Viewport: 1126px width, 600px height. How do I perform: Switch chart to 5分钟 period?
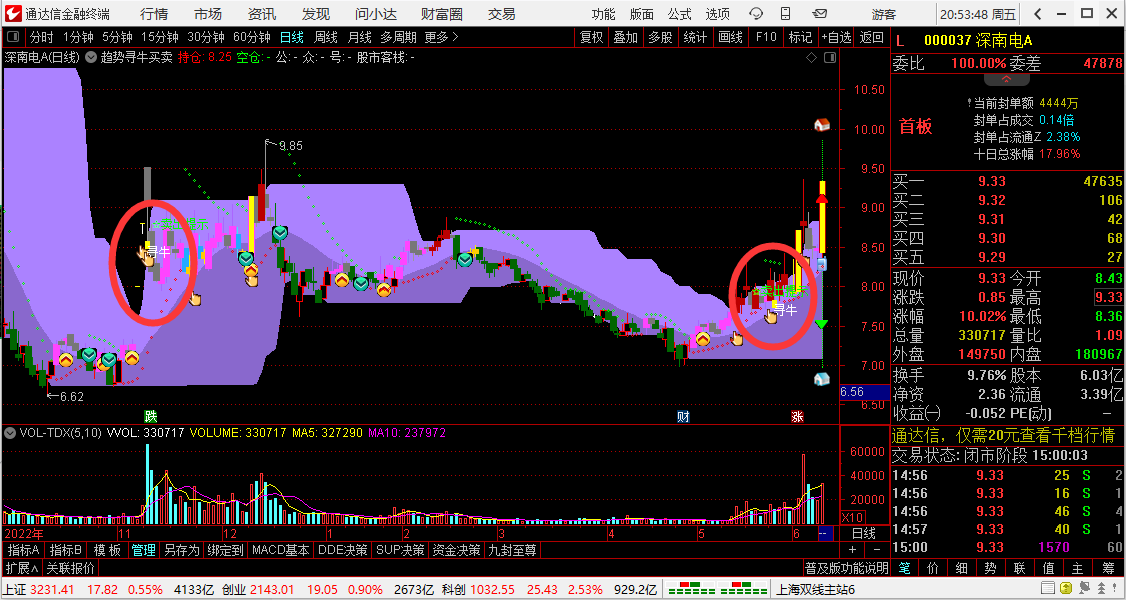point(117,37)
